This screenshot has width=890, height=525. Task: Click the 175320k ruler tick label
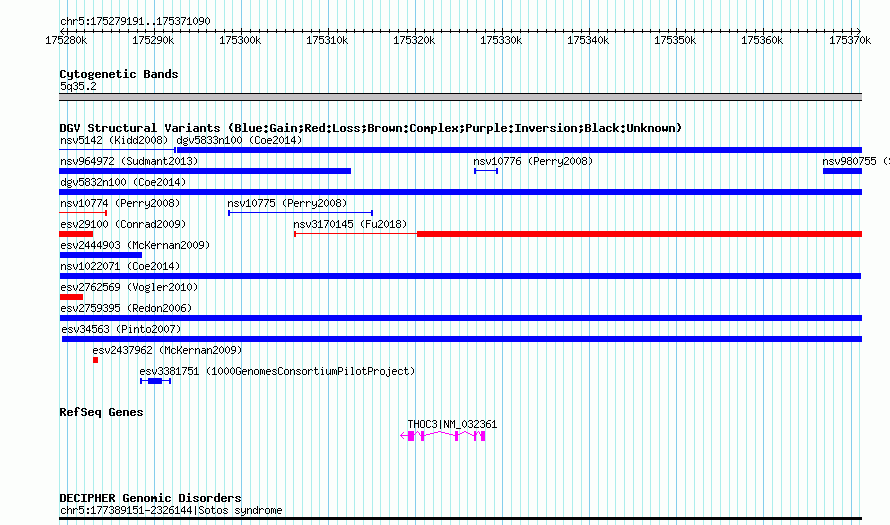(x=414, y=40)
